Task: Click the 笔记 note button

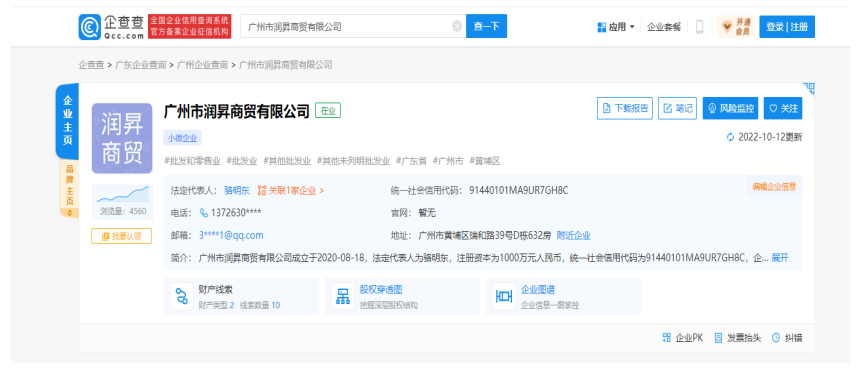Action: pyautogui.click(x=677, y=109)
